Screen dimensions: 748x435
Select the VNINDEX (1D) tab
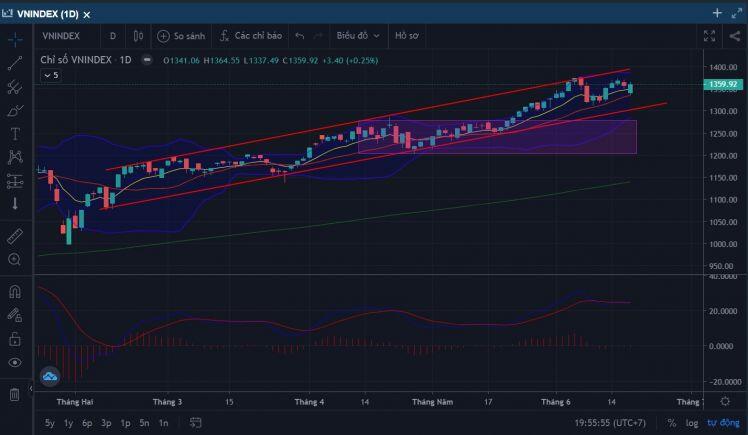[x=47, y=14]
